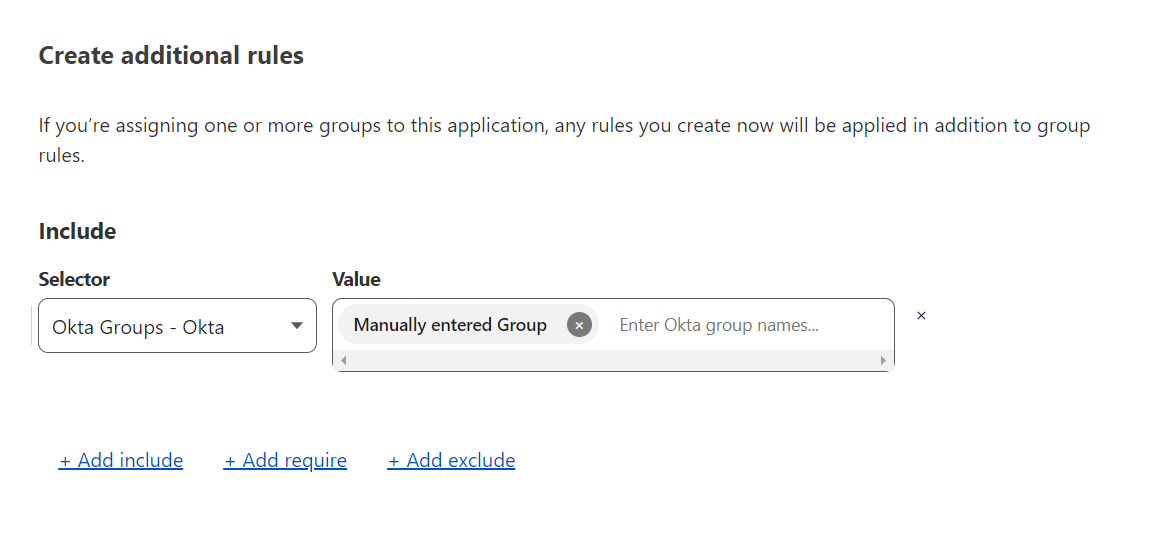Focus the Enter Okta group names field

coord(746,325)
